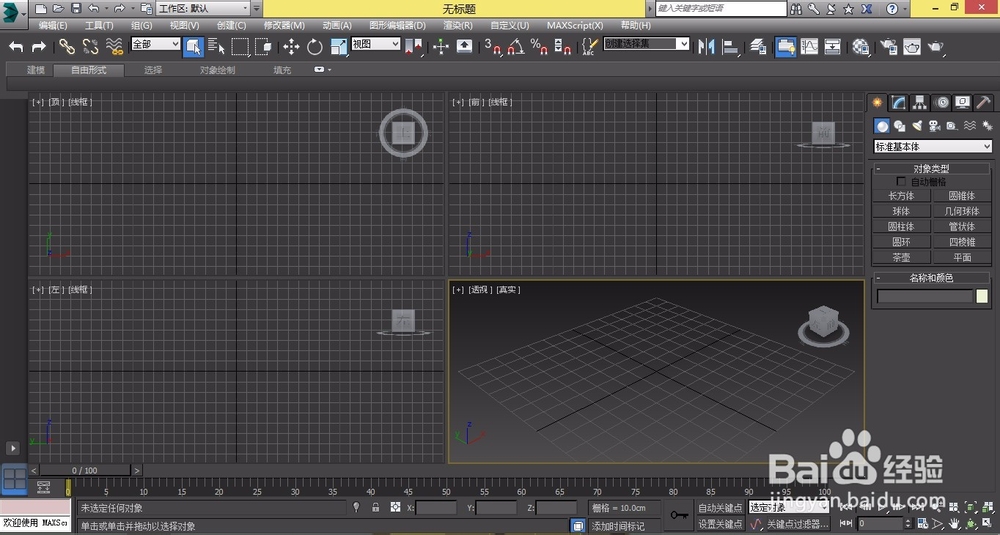Choose the Select Object tool
The width and height of the screenshot is (1000, 535).
pyautogui.click(x=193, y=47)
